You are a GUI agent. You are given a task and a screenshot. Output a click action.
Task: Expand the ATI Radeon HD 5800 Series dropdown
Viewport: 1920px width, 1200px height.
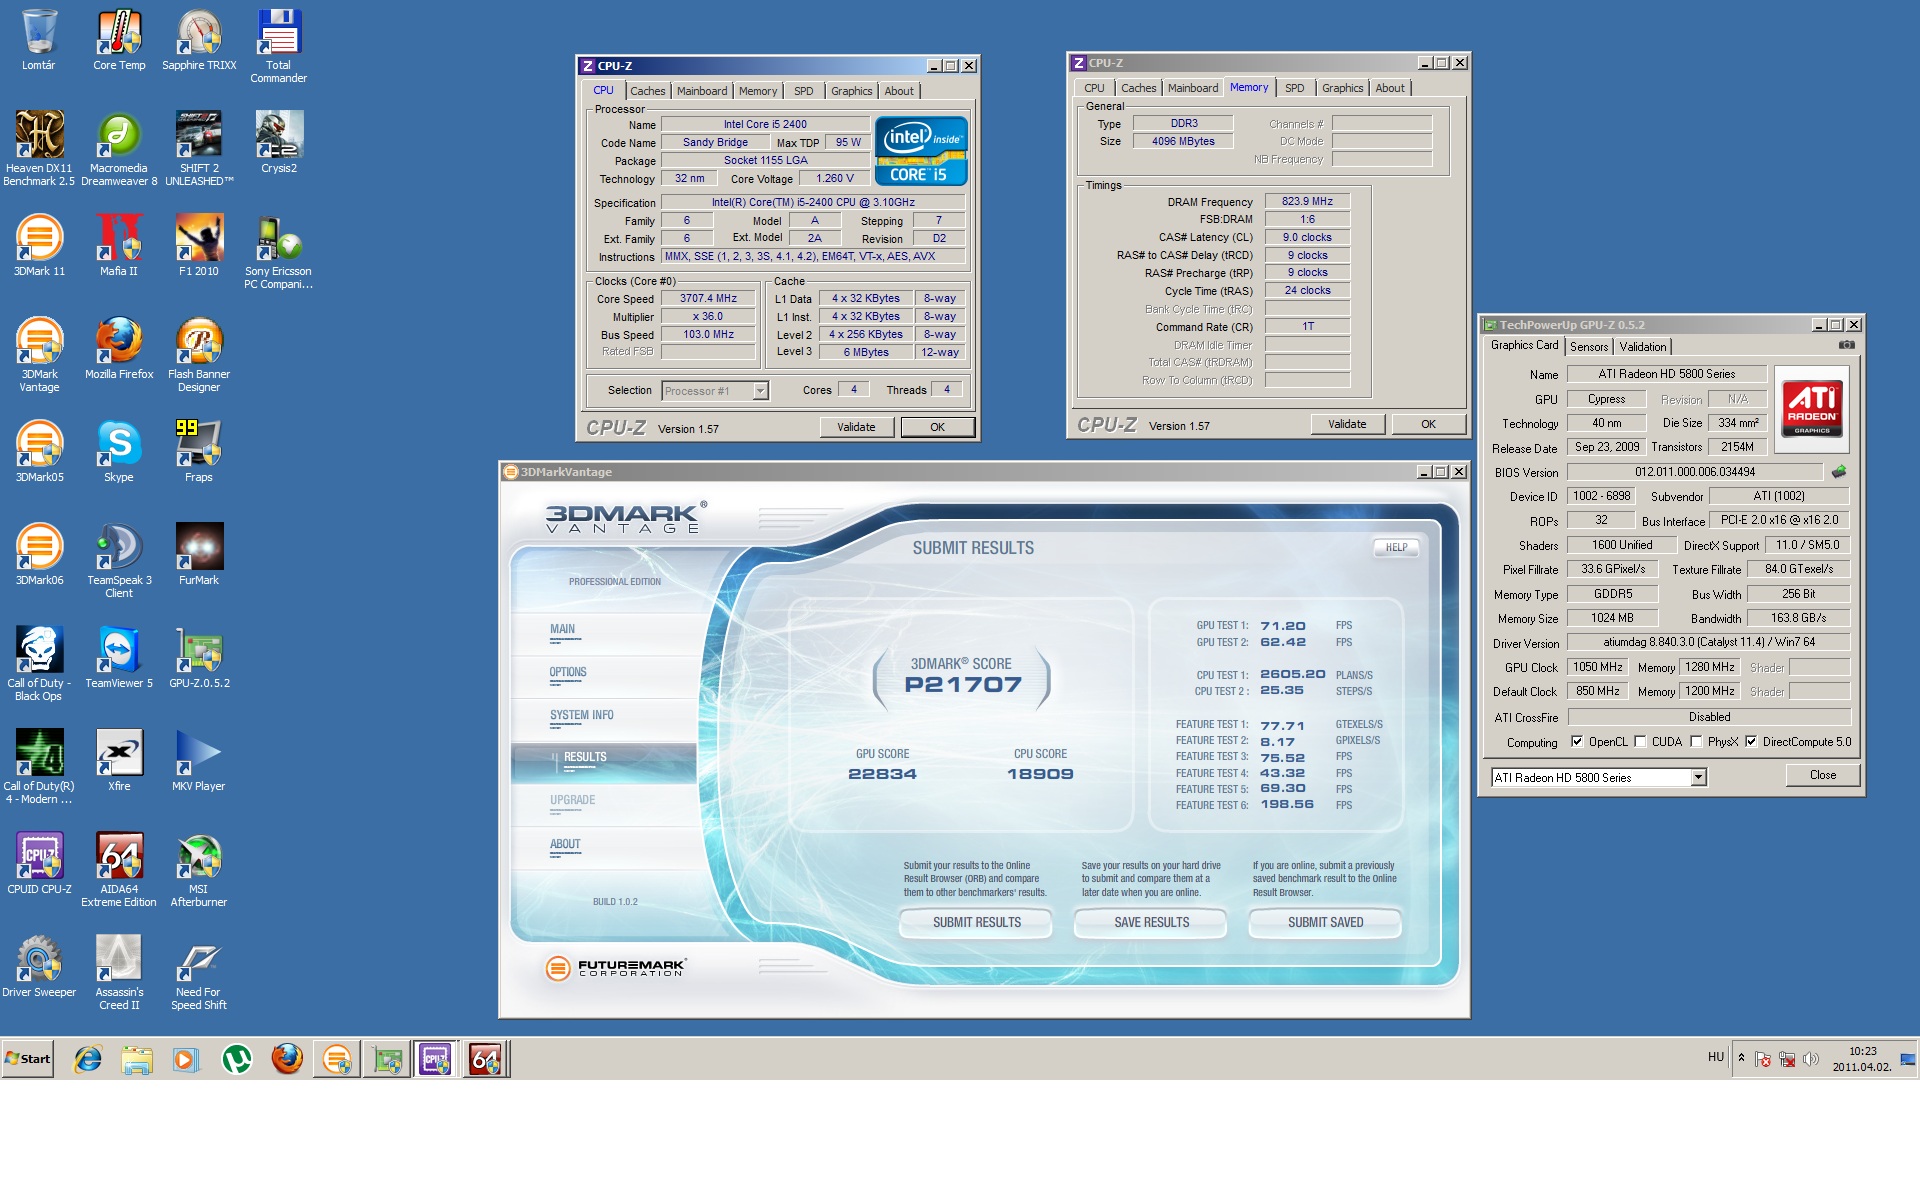pos(1698,778)
